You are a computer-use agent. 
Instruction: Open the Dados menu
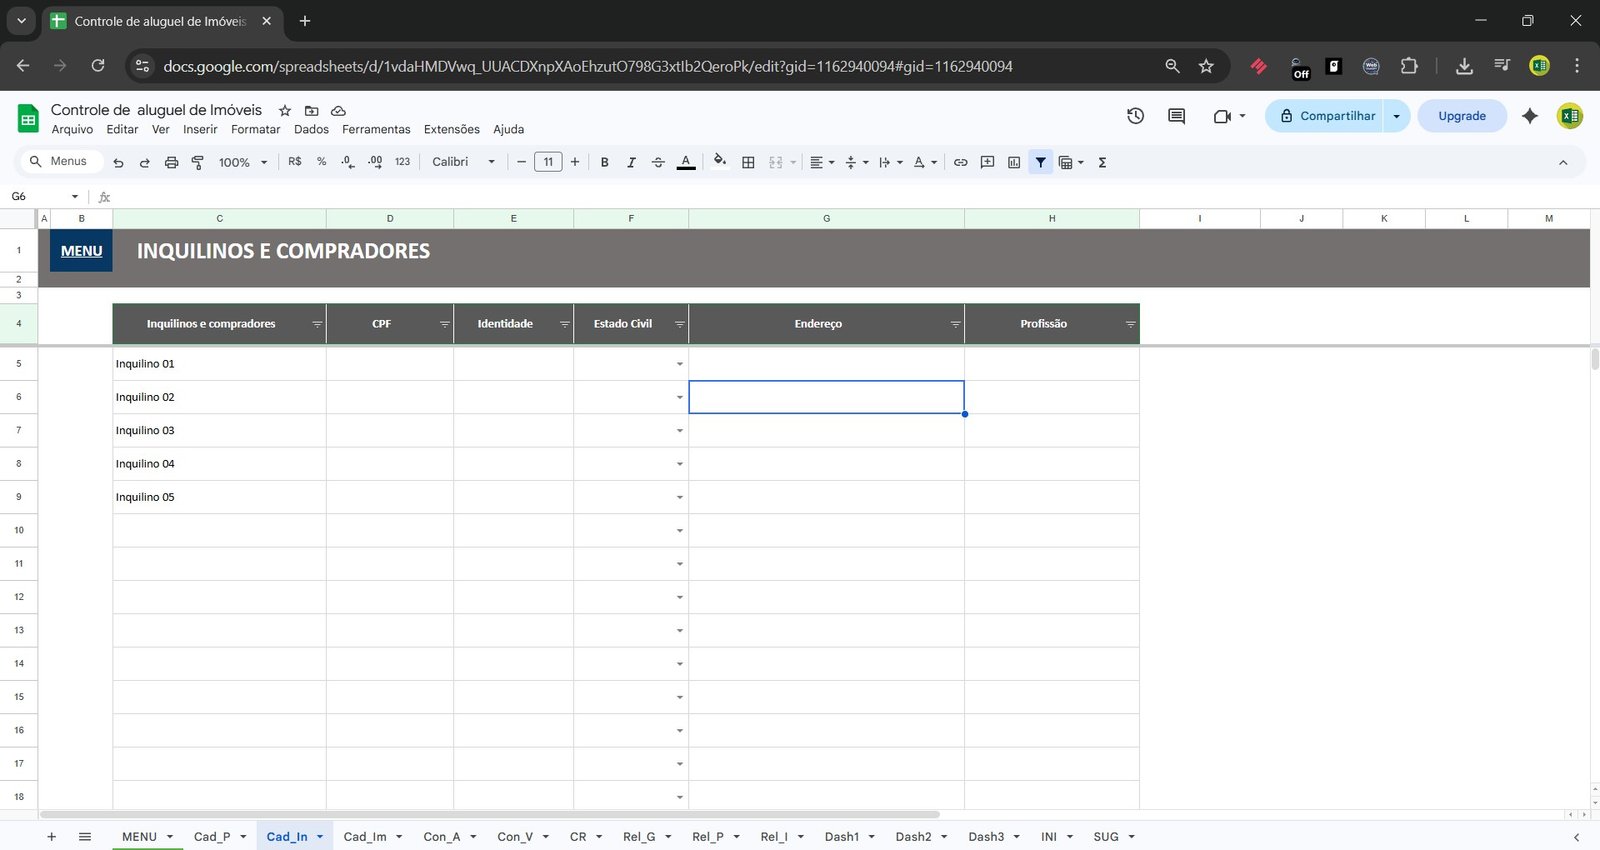[311, 129]
